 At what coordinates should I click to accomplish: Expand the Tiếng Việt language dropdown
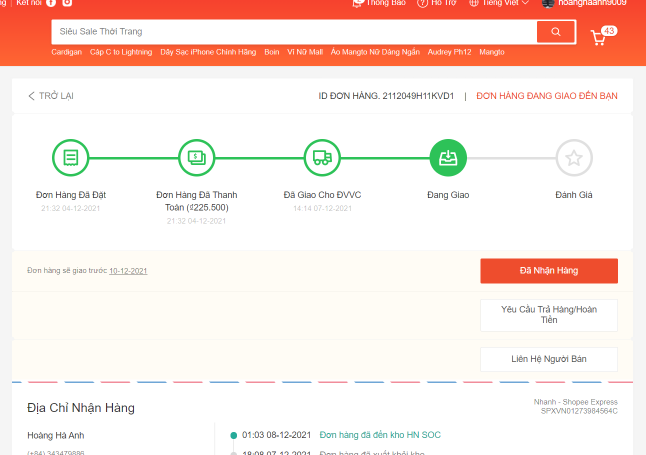(506, 3)
